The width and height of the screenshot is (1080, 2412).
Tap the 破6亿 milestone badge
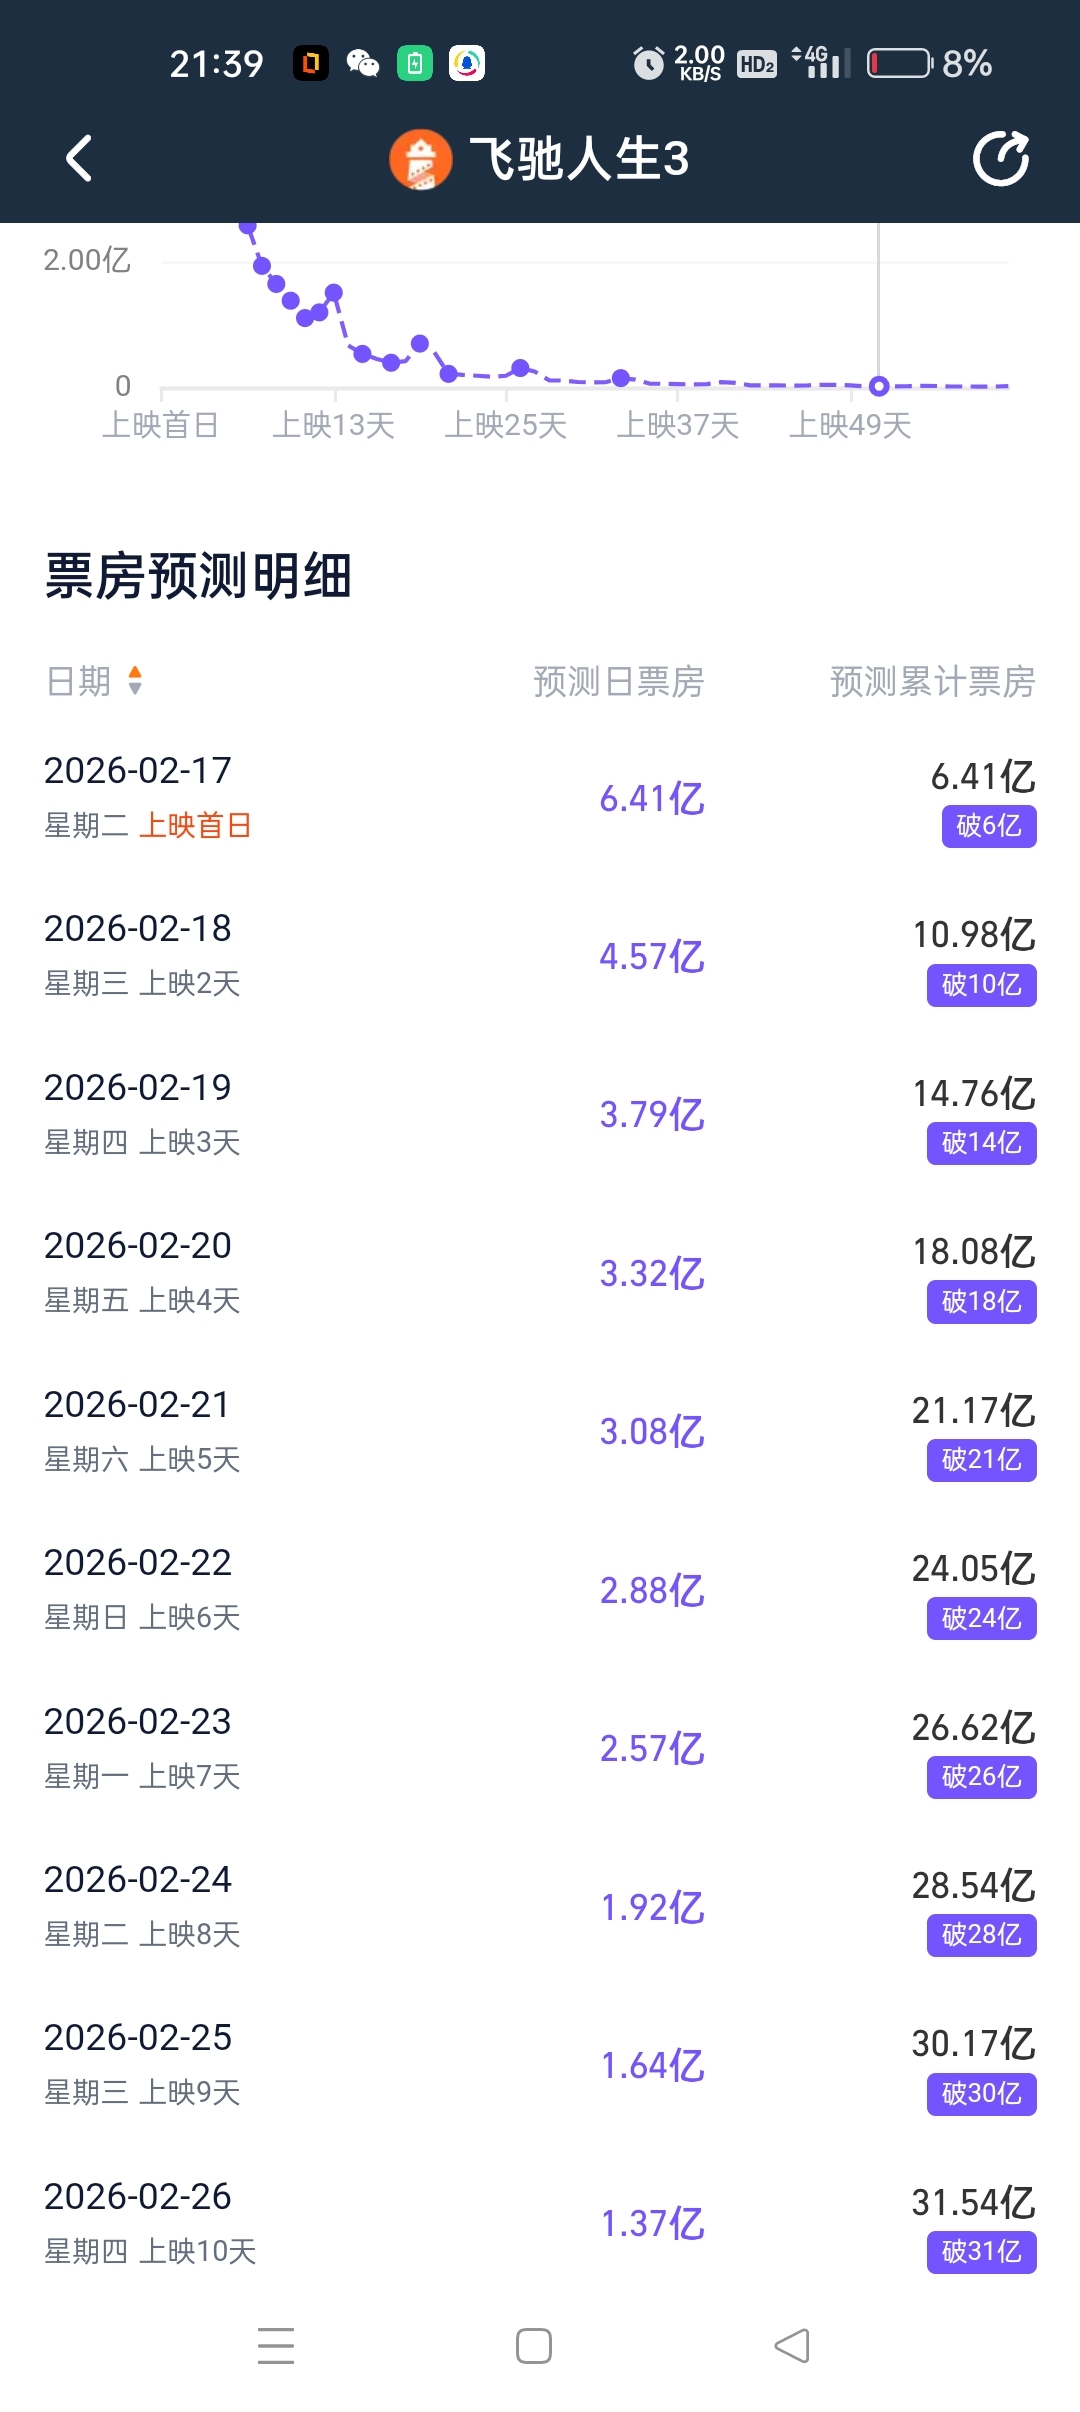(988, 826)
